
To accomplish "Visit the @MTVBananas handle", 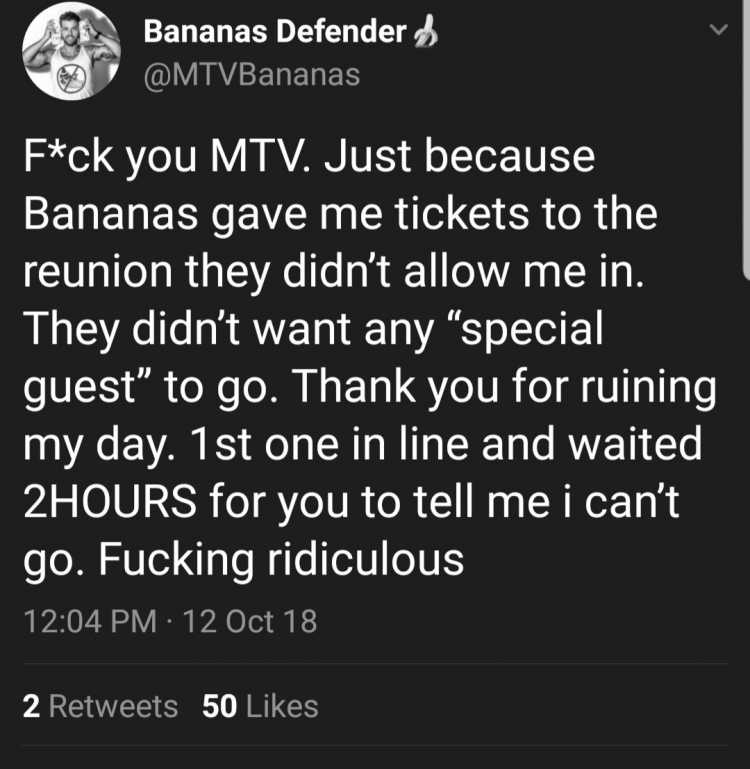I will 252,75.
